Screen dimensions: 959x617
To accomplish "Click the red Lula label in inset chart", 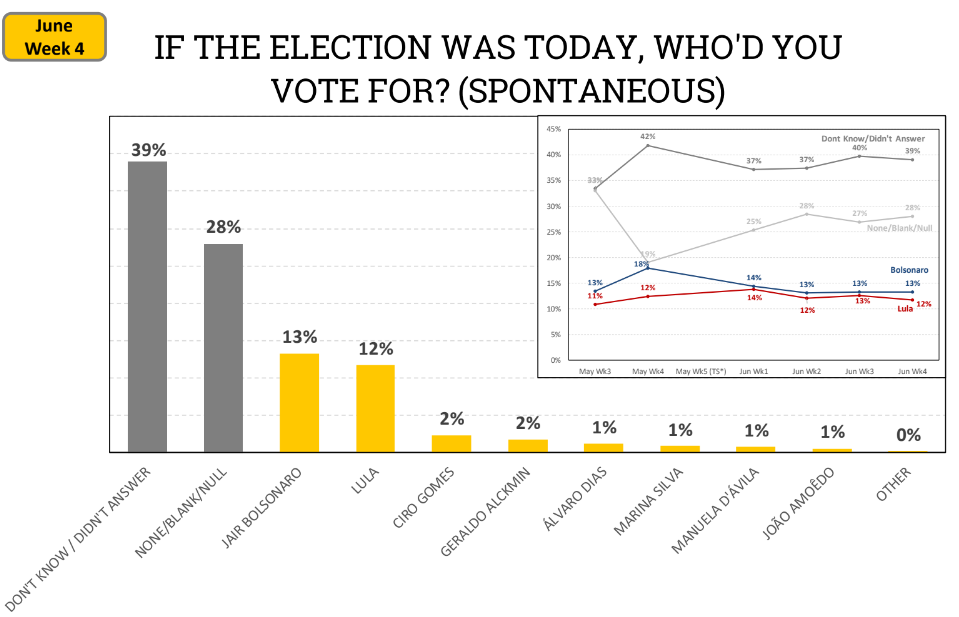I will pyautogui.click(x=907, y=309).
